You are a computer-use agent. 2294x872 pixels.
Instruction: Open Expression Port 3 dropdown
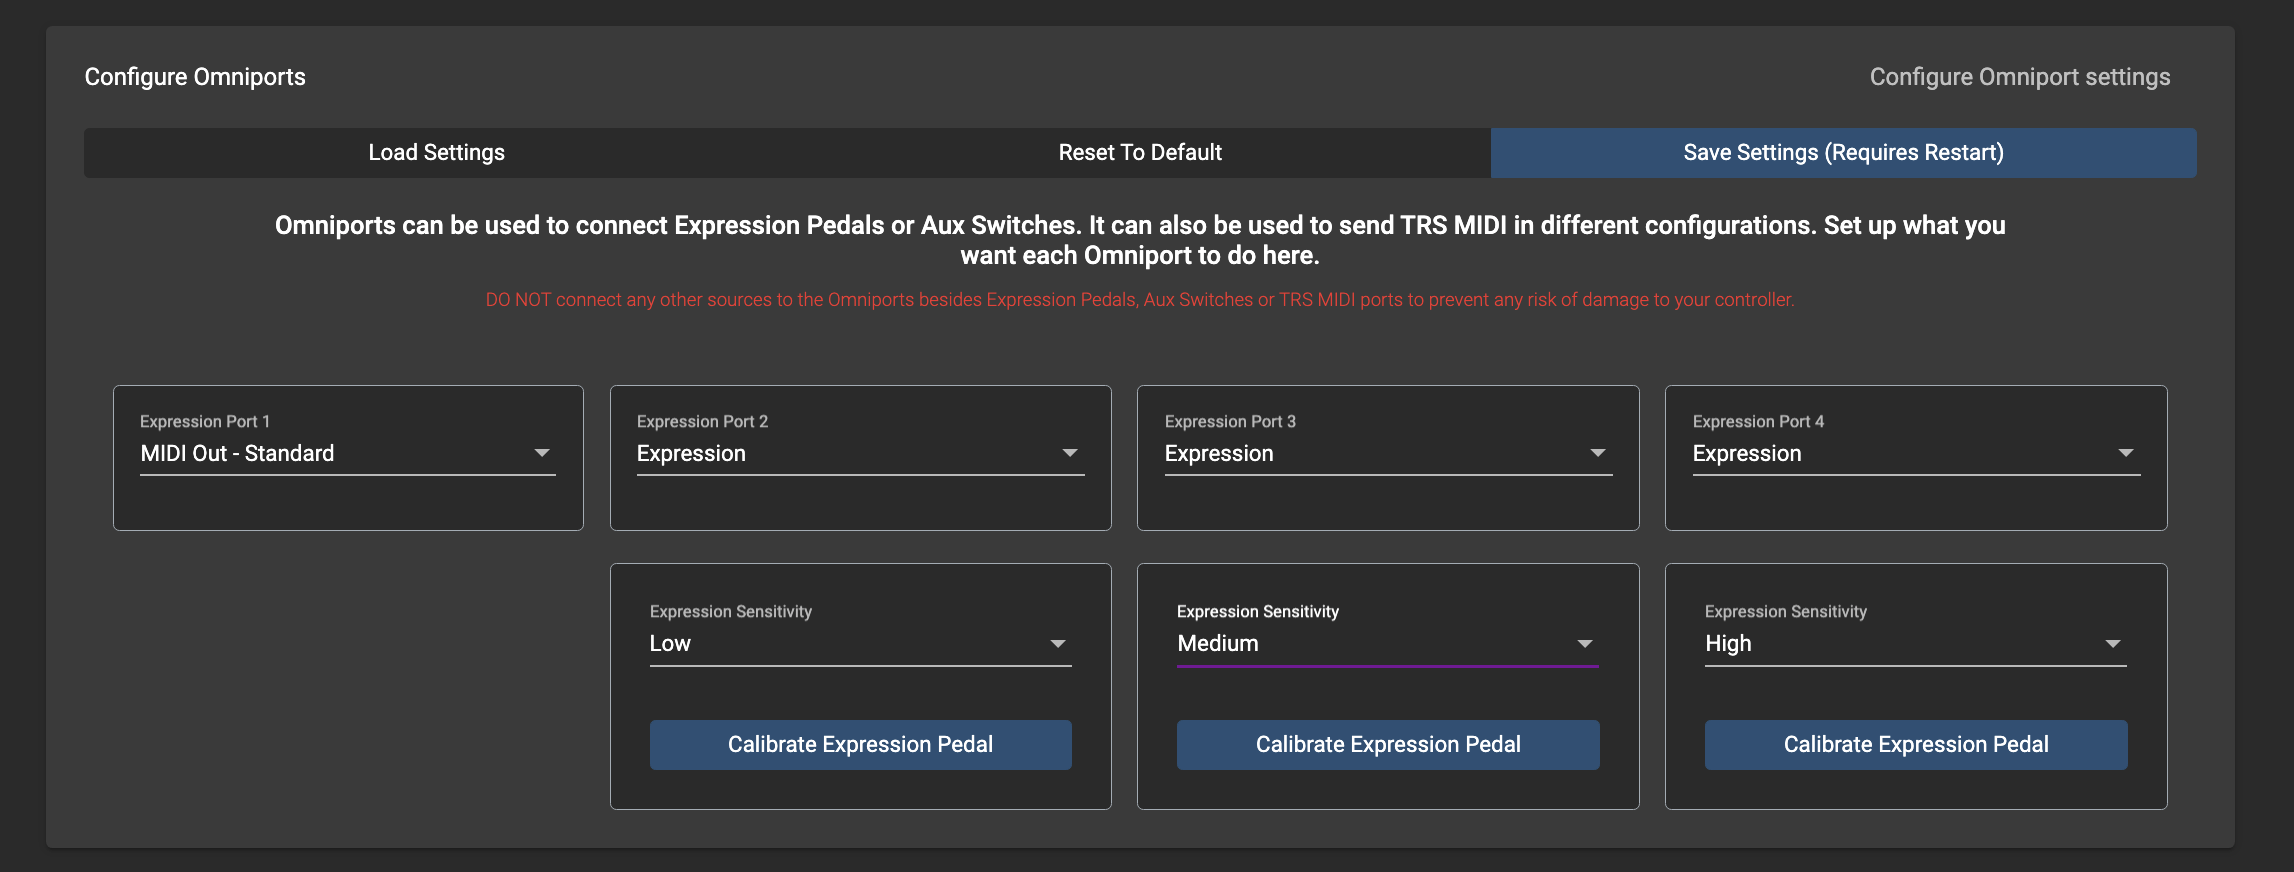click(x=1373, y=454)
